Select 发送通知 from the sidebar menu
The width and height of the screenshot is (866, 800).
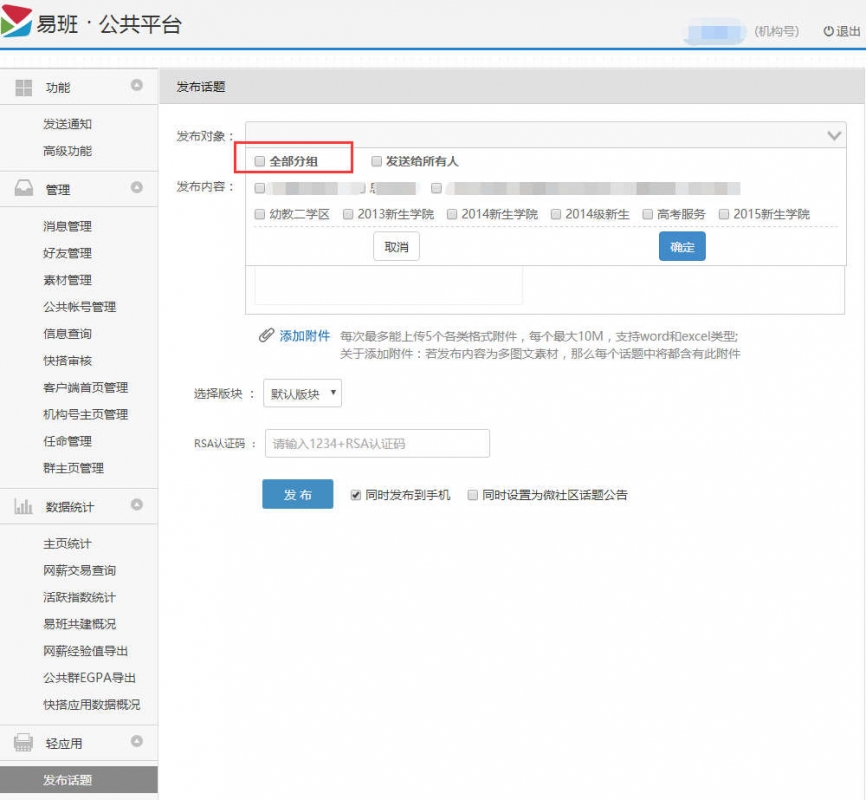(x=67, y=124)
